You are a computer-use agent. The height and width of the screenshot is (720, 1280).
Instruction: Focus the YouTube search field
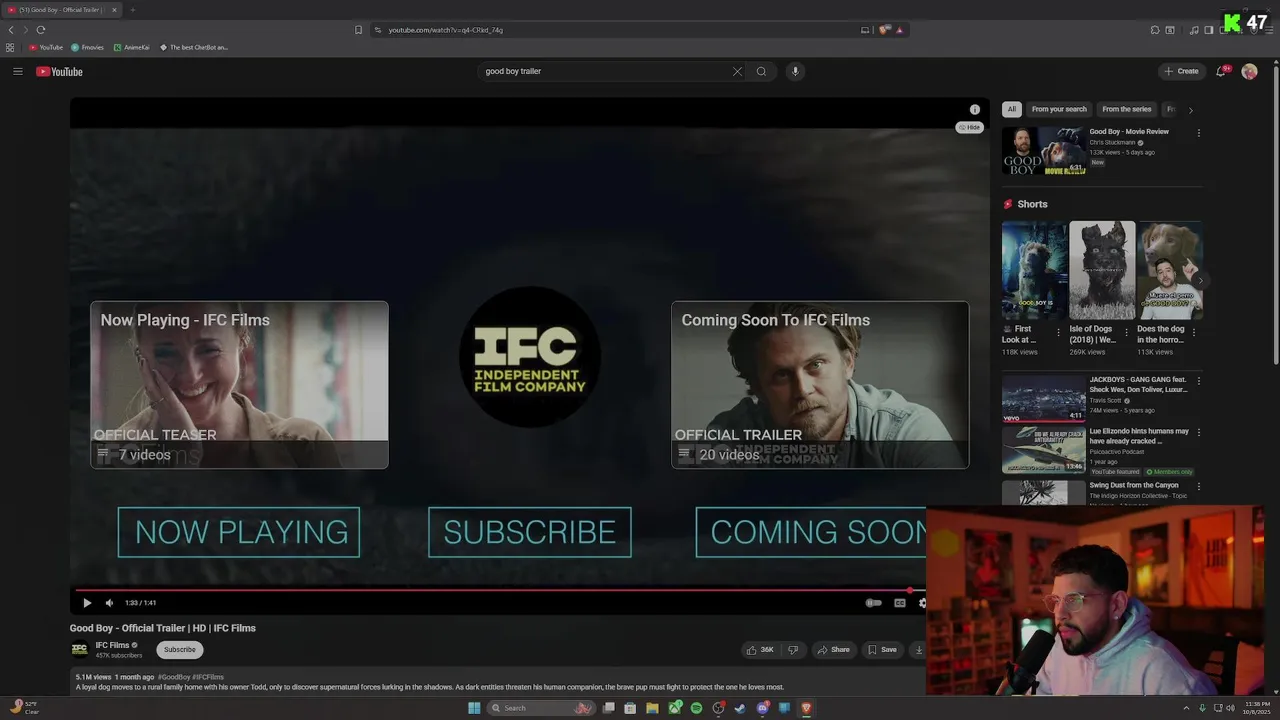[x=605, y=71]
